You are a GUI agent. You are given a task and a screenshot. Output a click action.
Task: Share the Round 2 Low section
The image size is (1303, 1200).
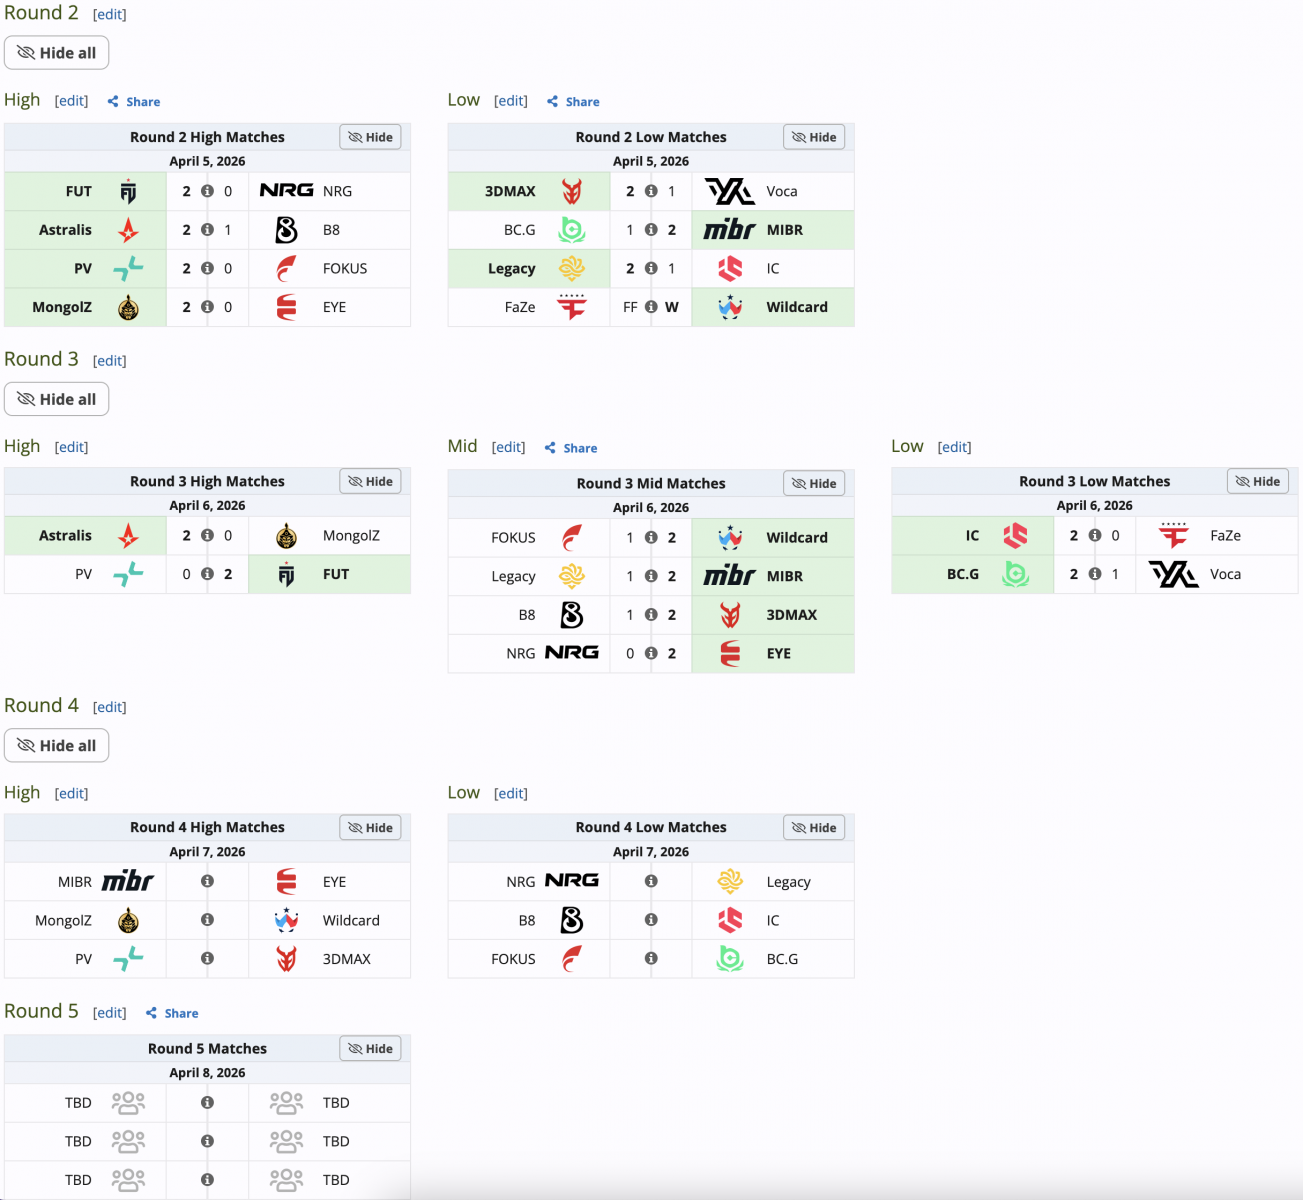(x=574, y=101)
